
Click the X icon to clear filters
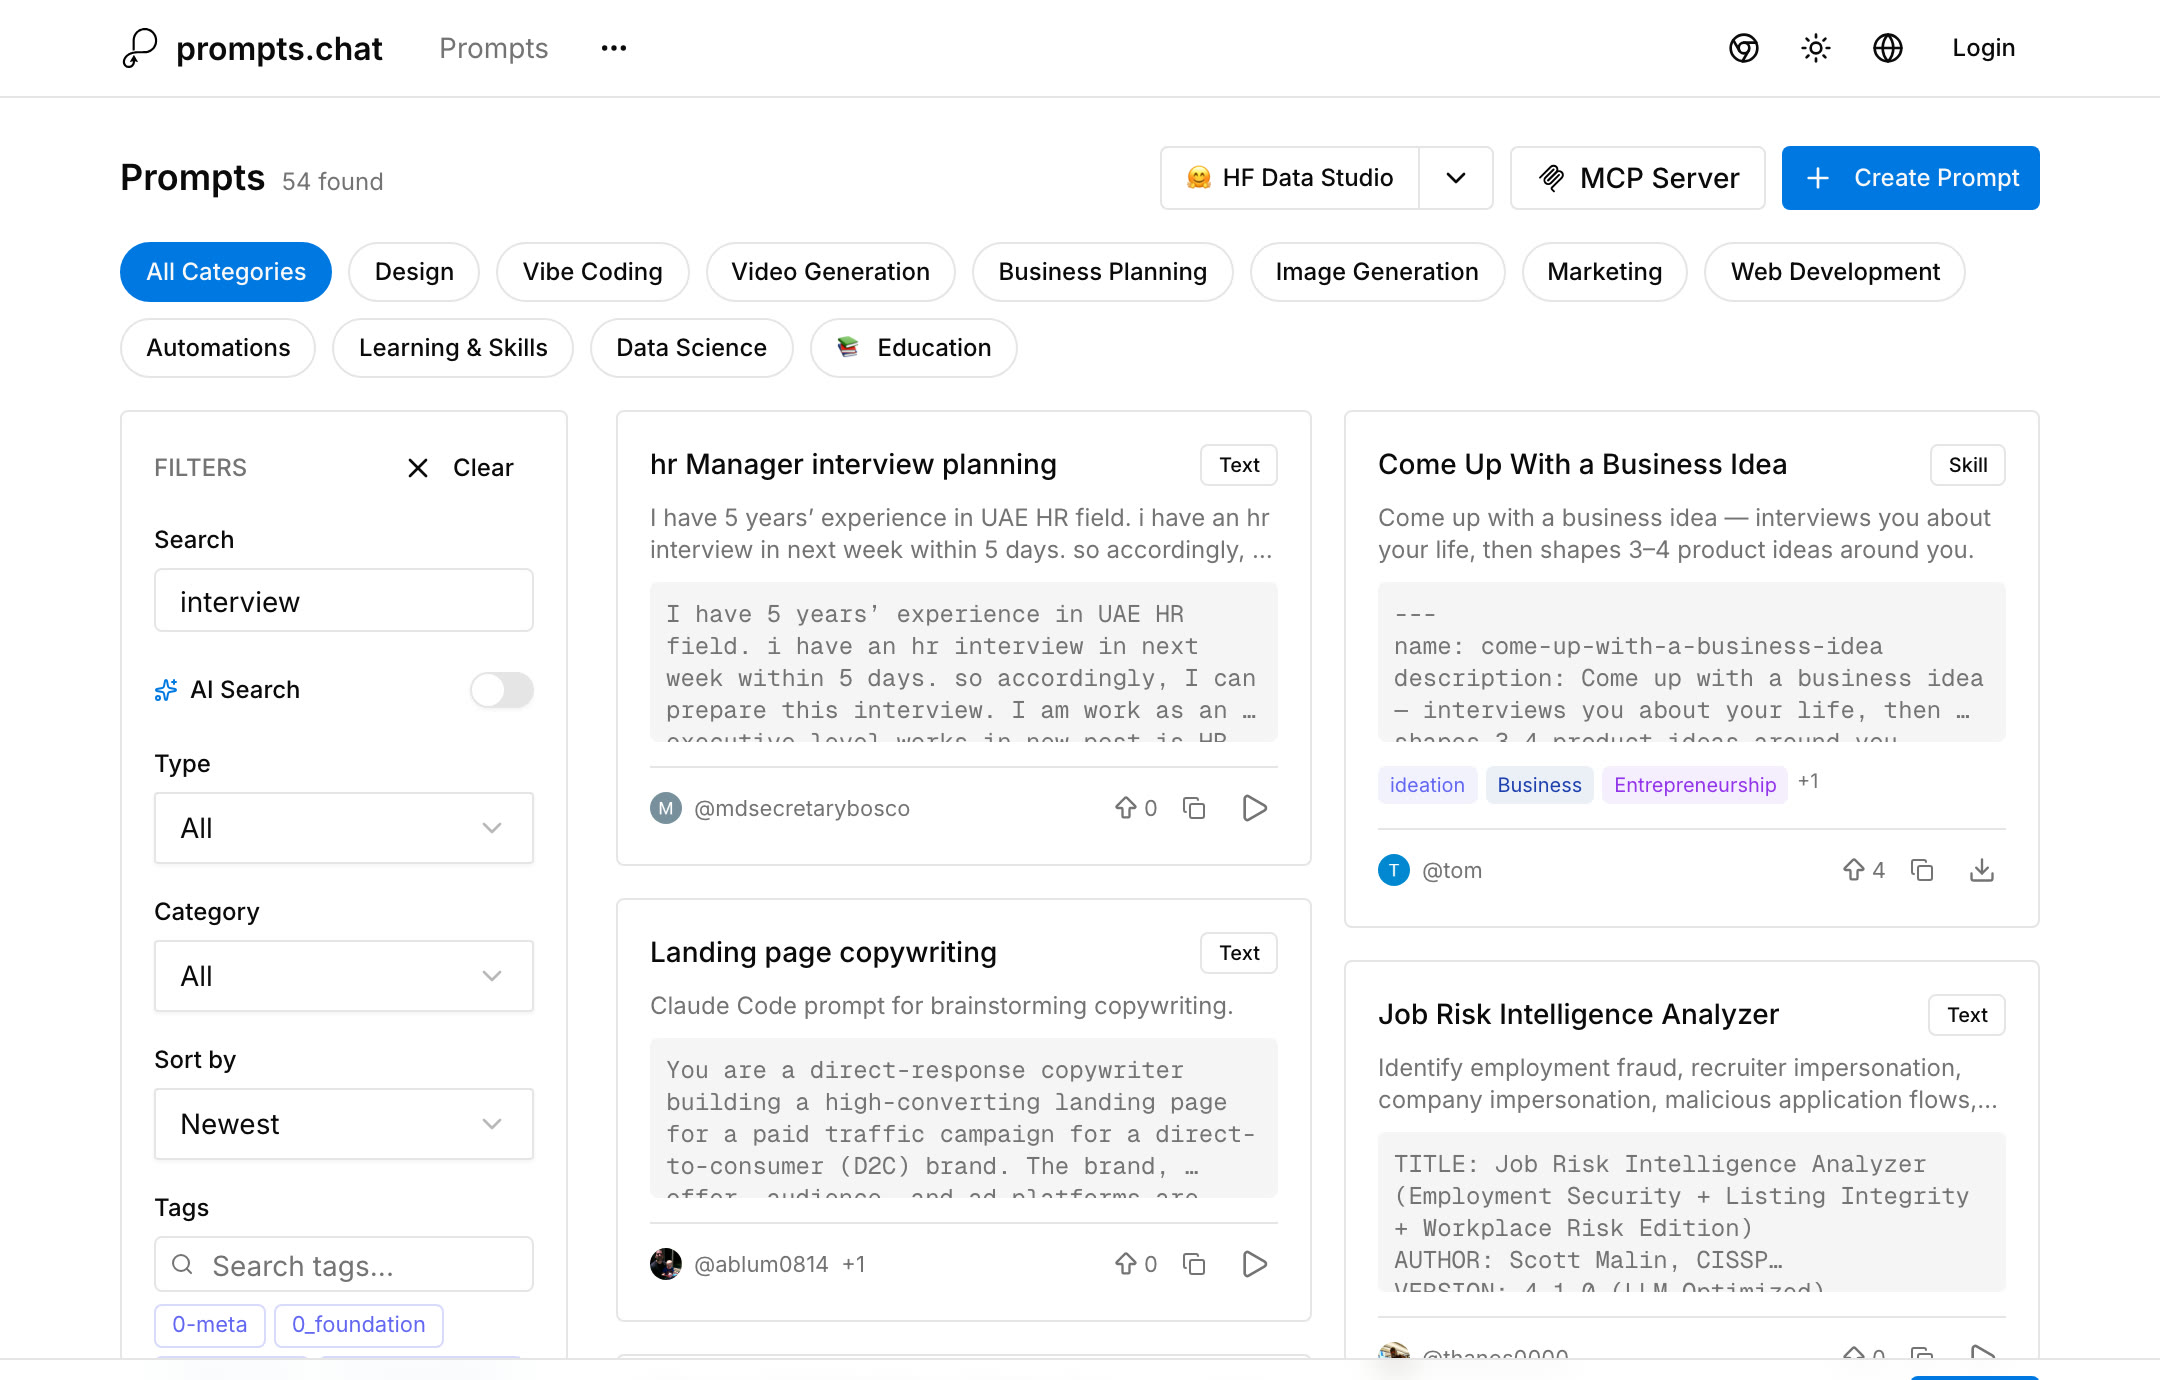click(x=418, y=468)
